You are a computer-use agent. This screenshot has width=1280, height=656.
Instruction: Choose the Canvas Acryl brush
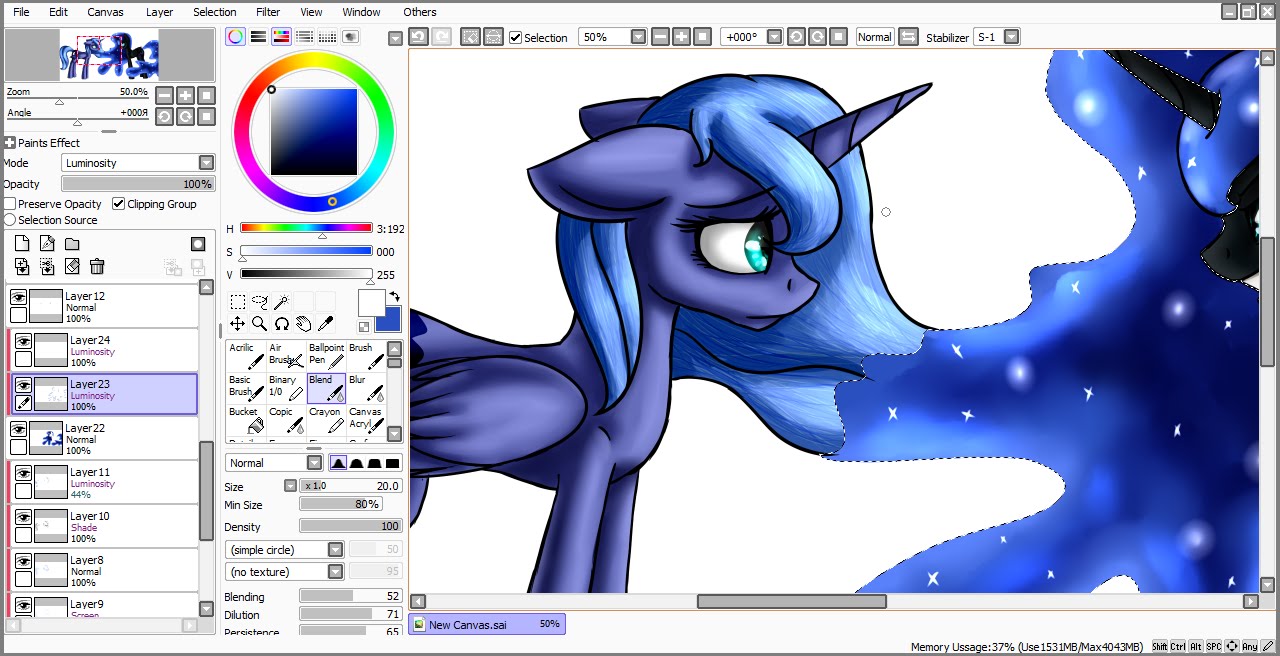click(366, 420)
